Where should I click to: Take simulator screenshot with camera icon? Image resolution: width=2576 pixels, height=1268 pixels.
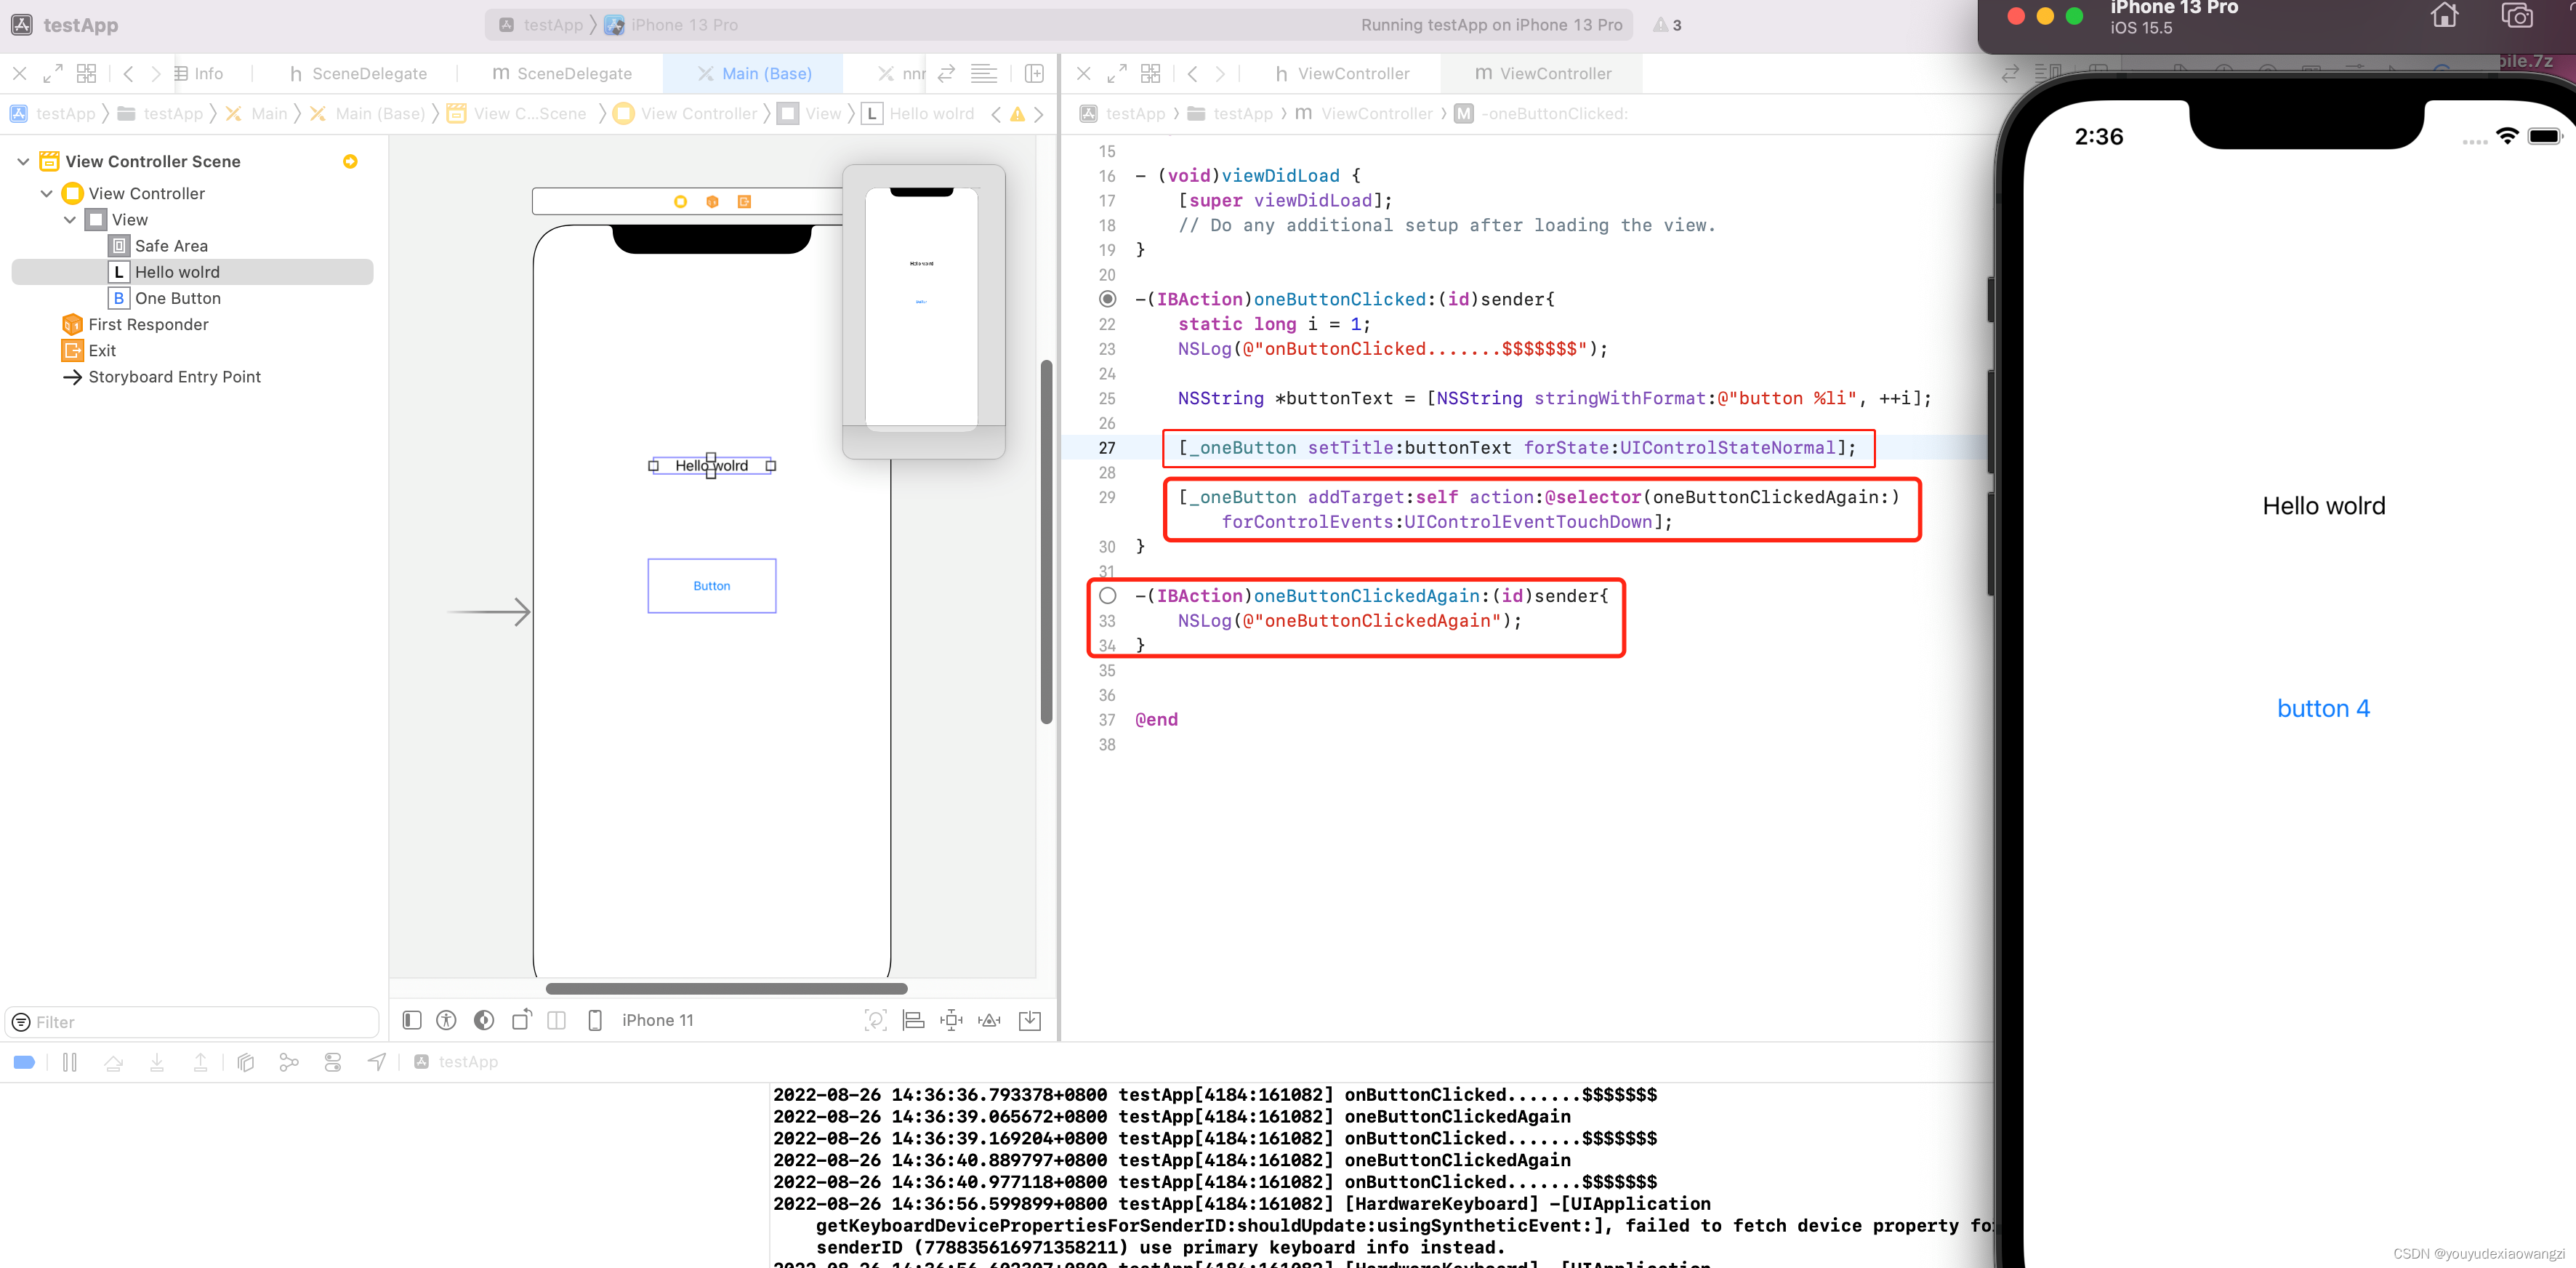pyautogui.click(x=2516, y=16)
